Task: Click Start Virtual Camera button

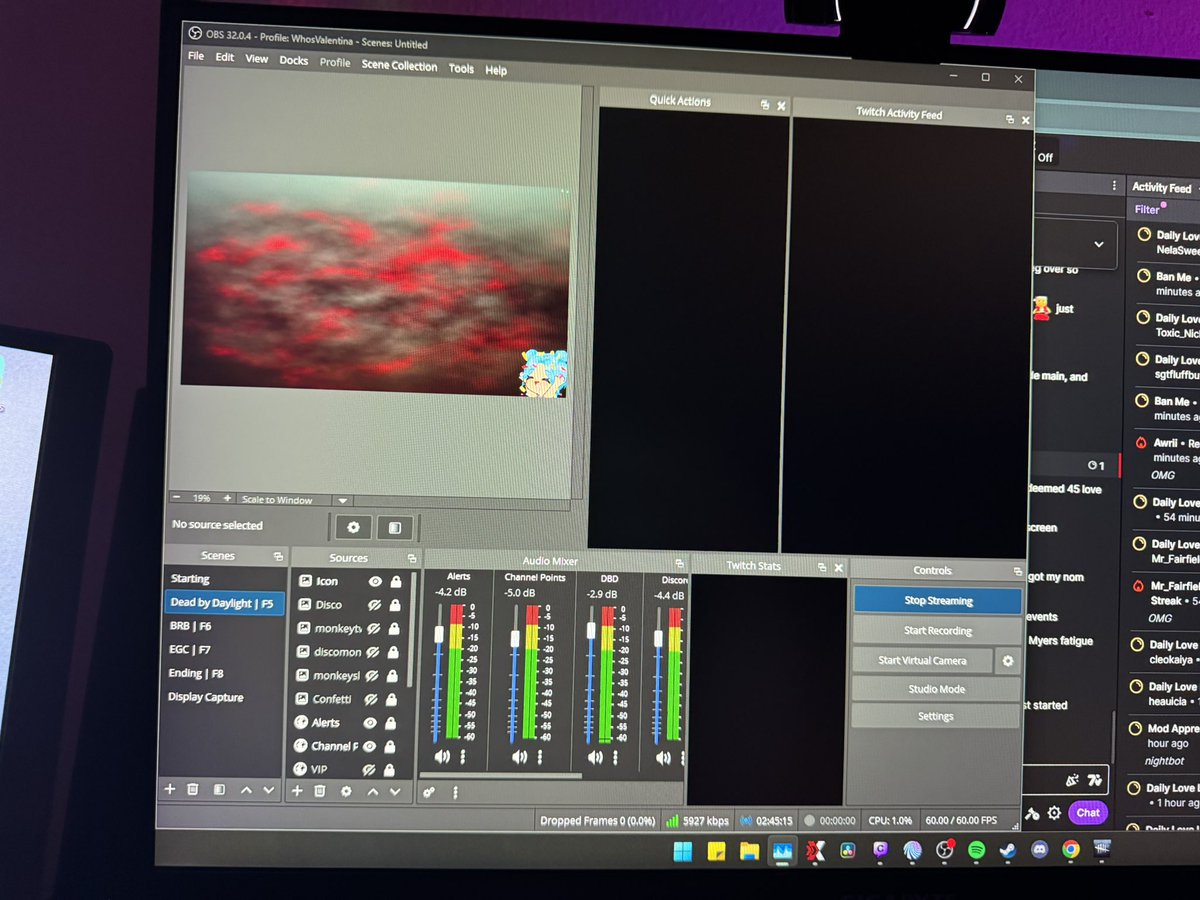Action: [922, 660]
